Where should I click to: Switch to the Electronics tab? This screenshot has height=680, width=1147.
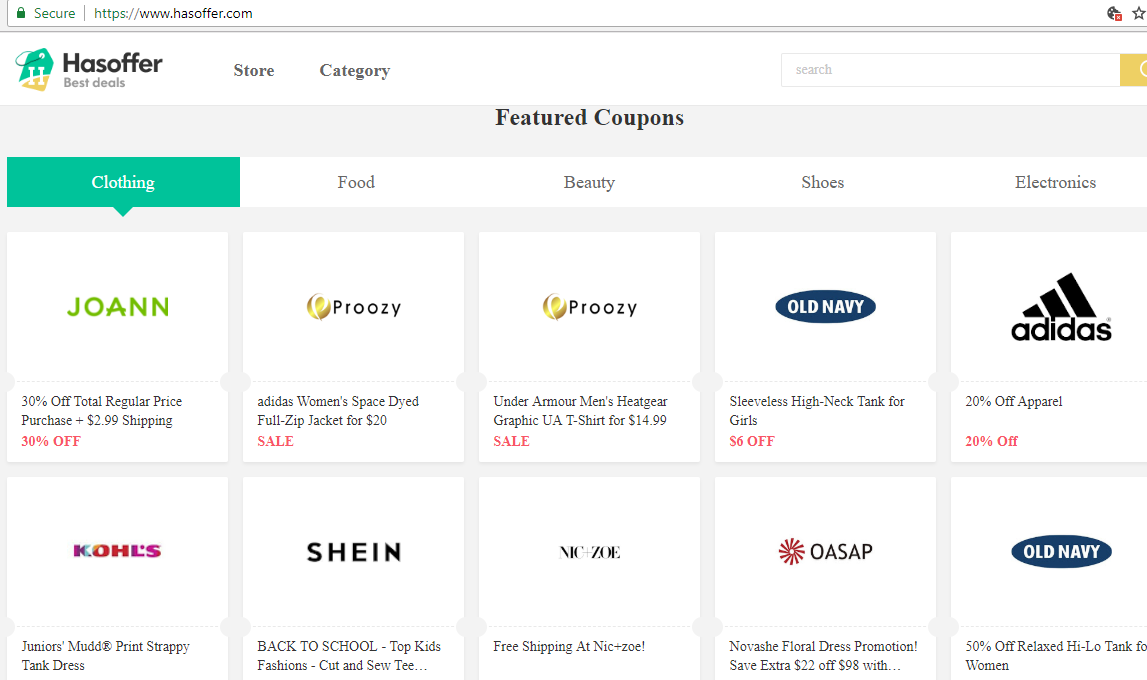click(1055, 182)
